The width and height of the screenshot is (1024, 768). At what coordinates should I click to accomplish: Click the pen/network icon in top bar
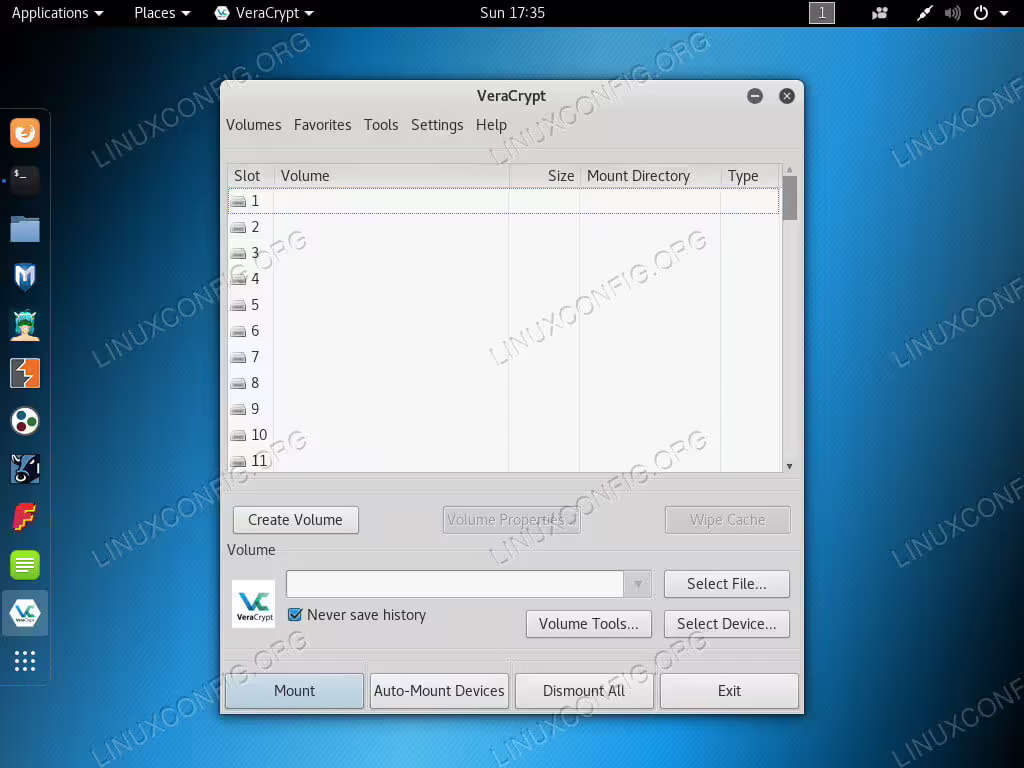tap(924, 13)
